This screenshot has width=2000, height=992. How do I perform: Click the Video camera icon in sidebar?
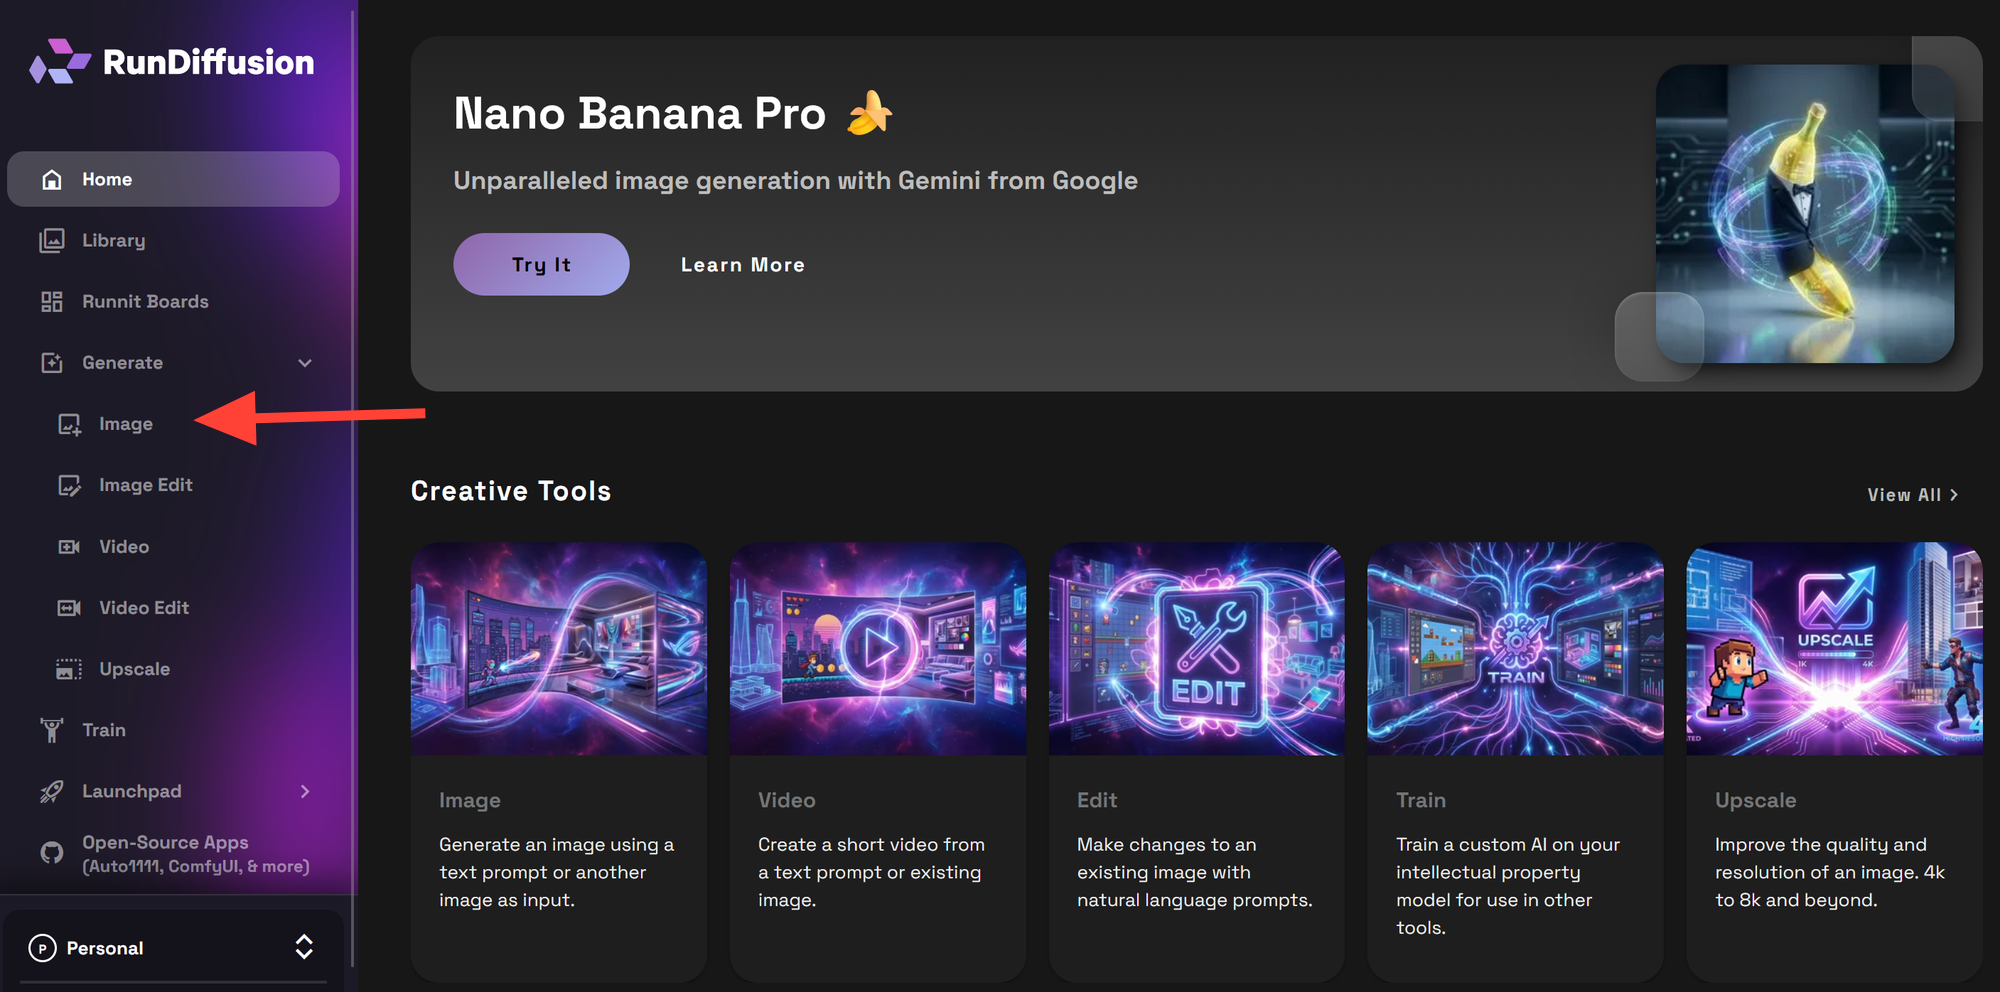(x=69, y=547)
